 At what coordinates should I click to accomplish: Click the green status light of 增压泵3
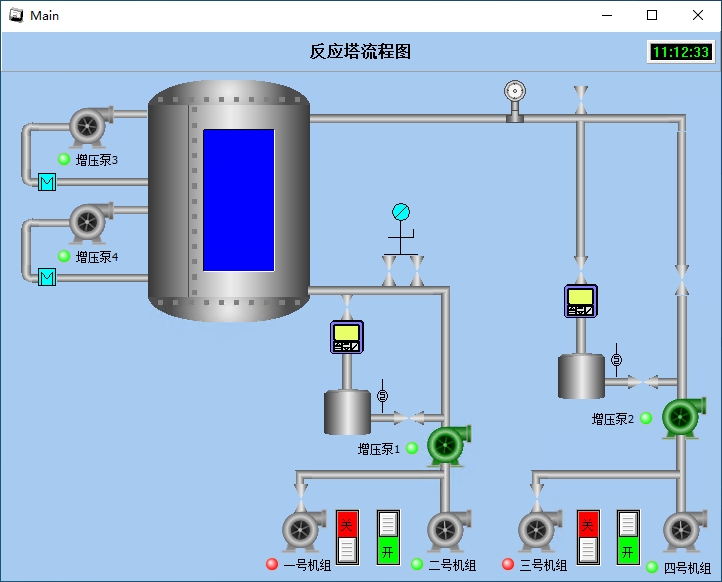click(64, 159)
